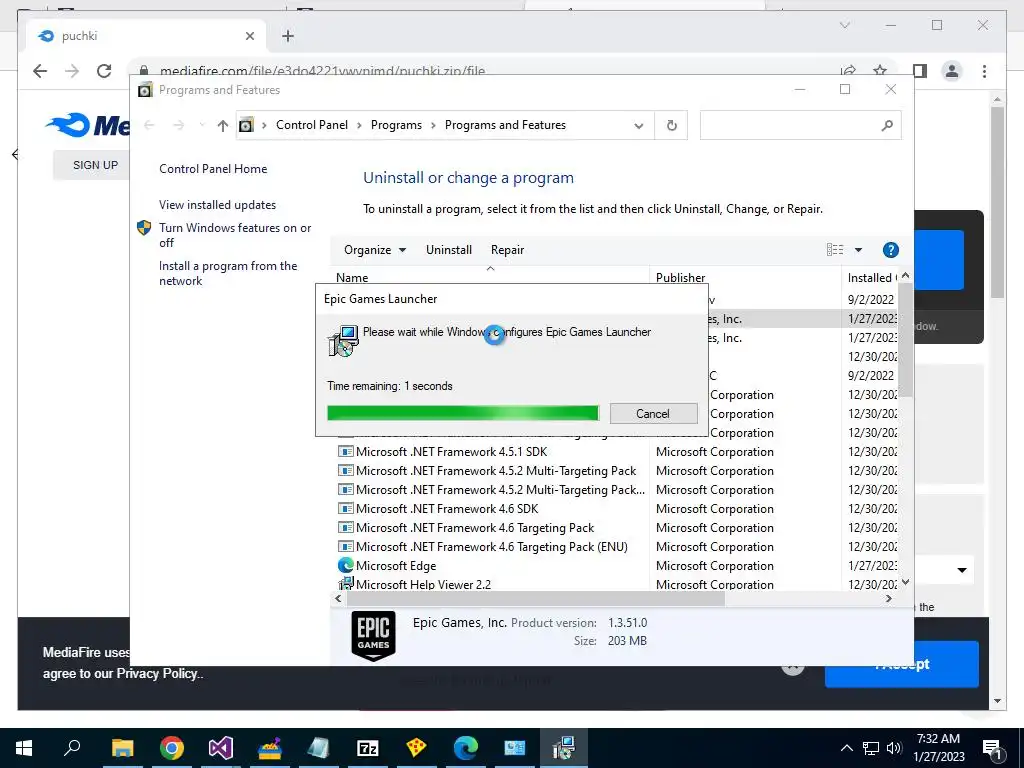Open Programs and Features help icon
This screenshot has height=768, width=1024.
coord(890,250)
